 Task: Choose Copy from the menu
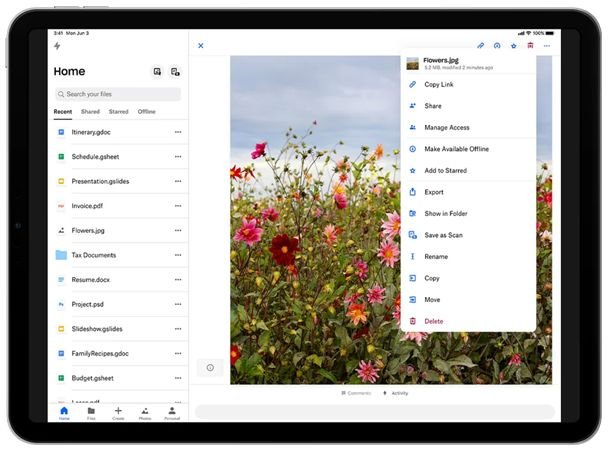[468, 278]
